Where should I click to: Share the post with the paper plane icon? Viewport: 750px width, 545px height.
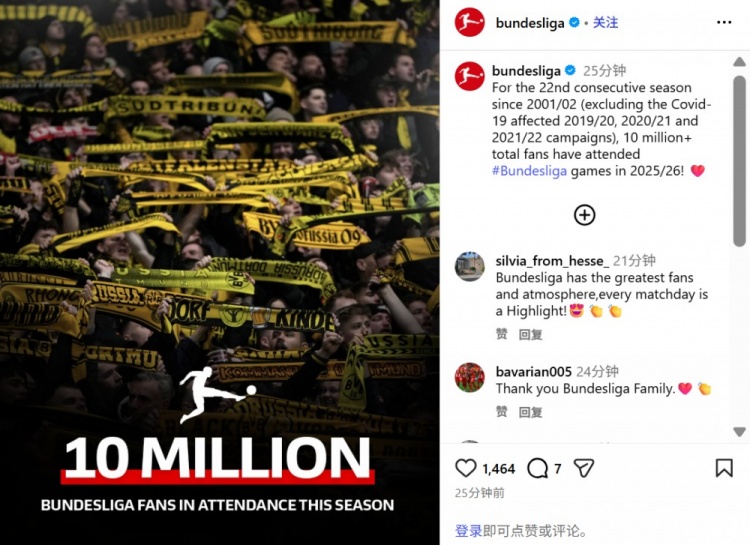pyautogui.click(x=584, y=468)
